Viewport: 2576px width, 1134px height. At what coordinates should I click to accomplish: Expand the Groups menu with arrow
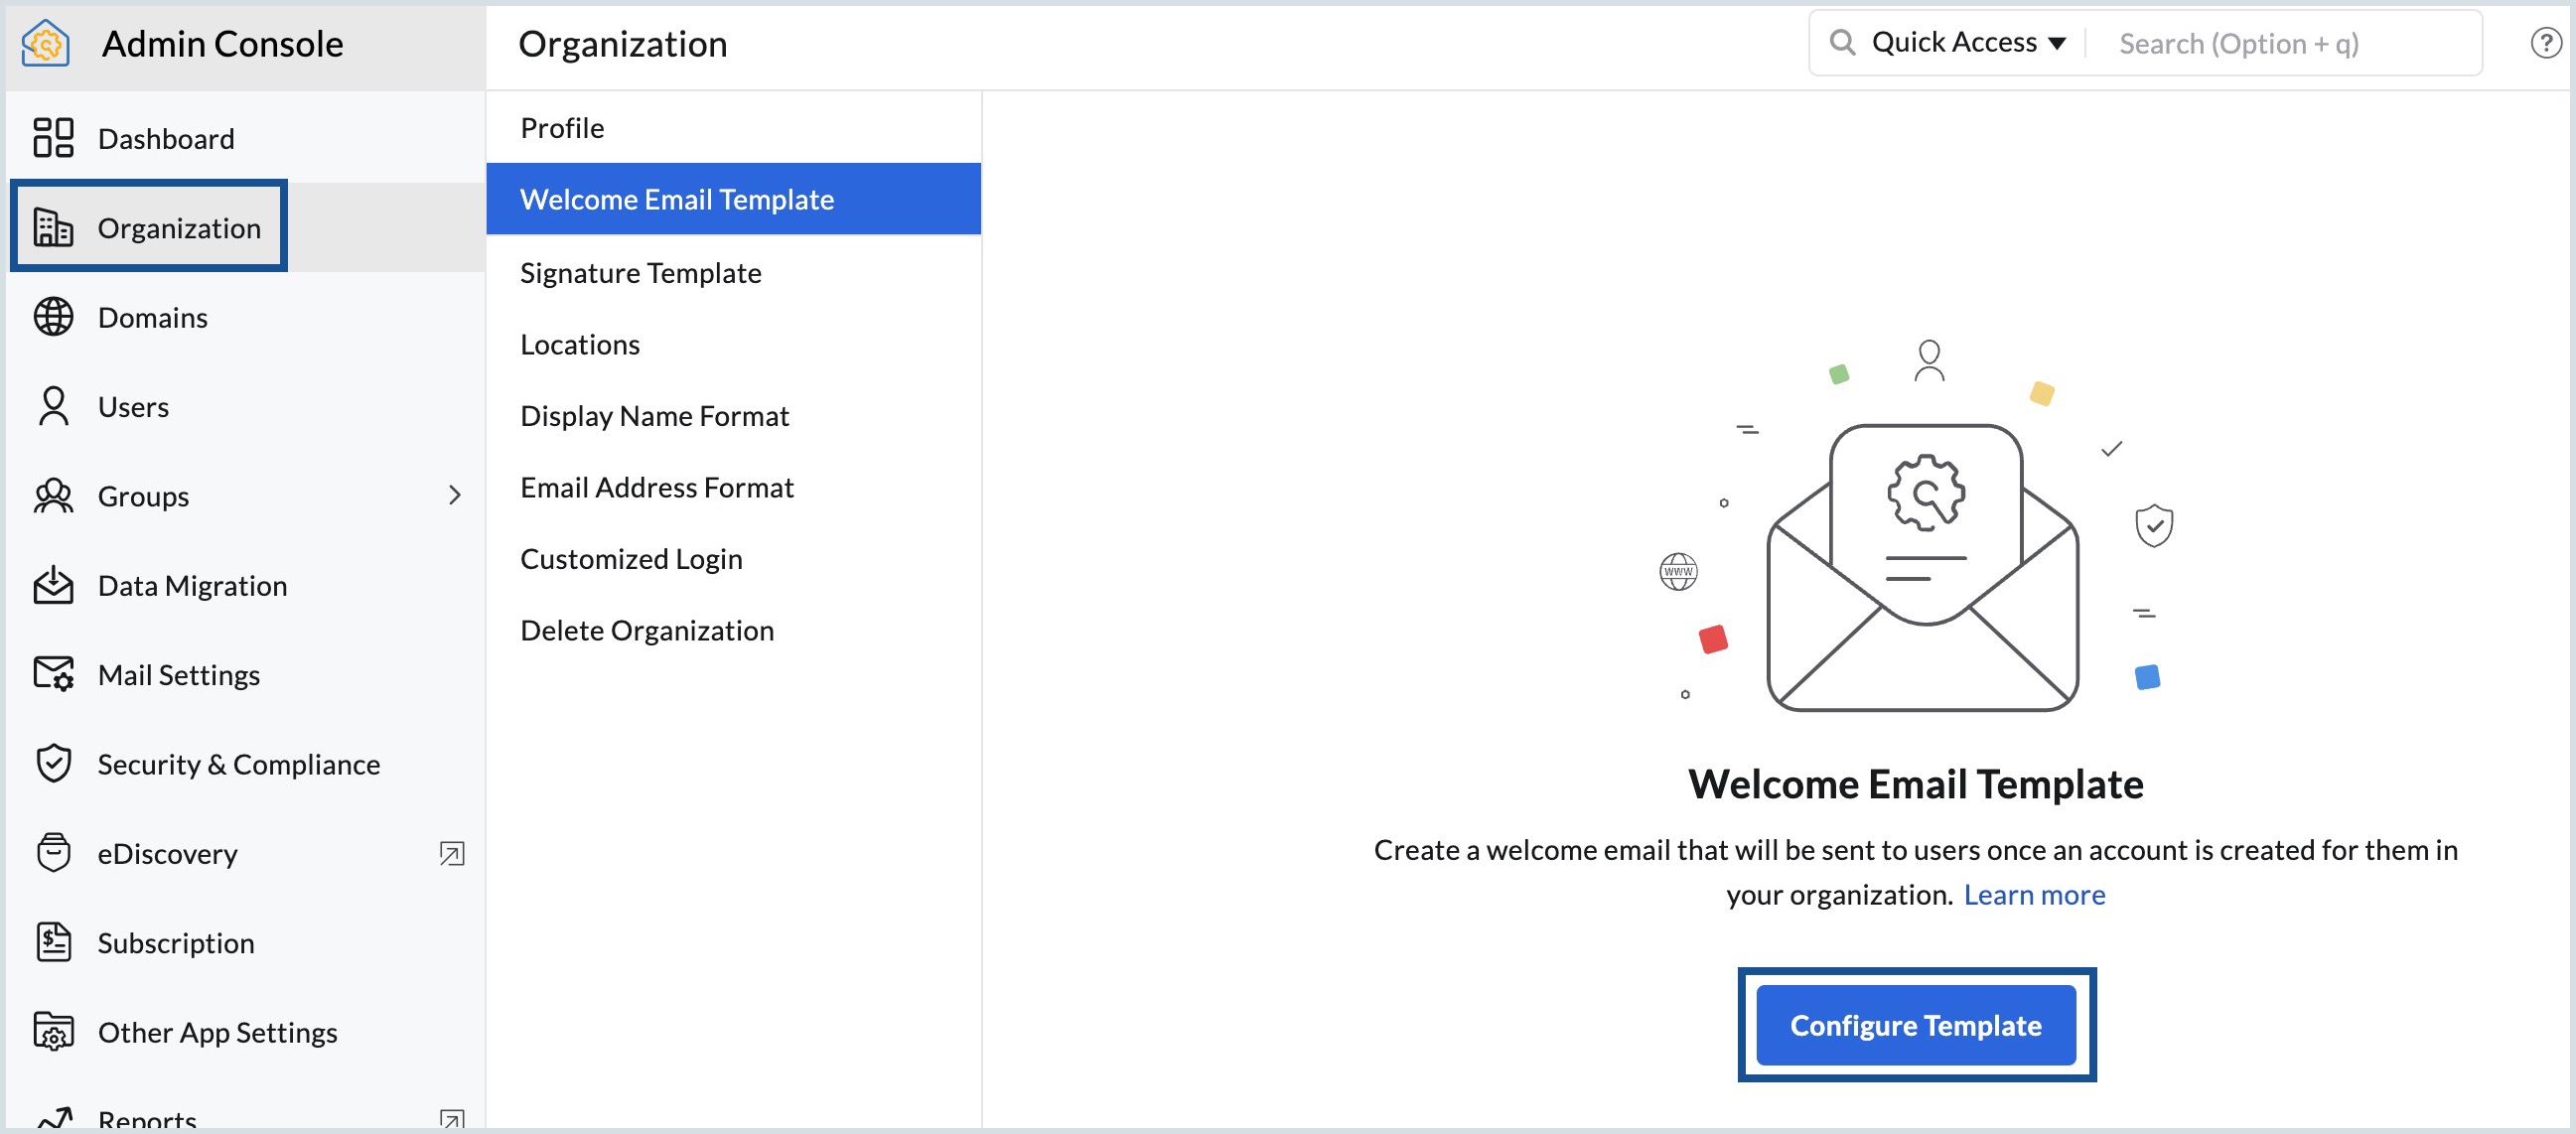(x=455, y=496)
